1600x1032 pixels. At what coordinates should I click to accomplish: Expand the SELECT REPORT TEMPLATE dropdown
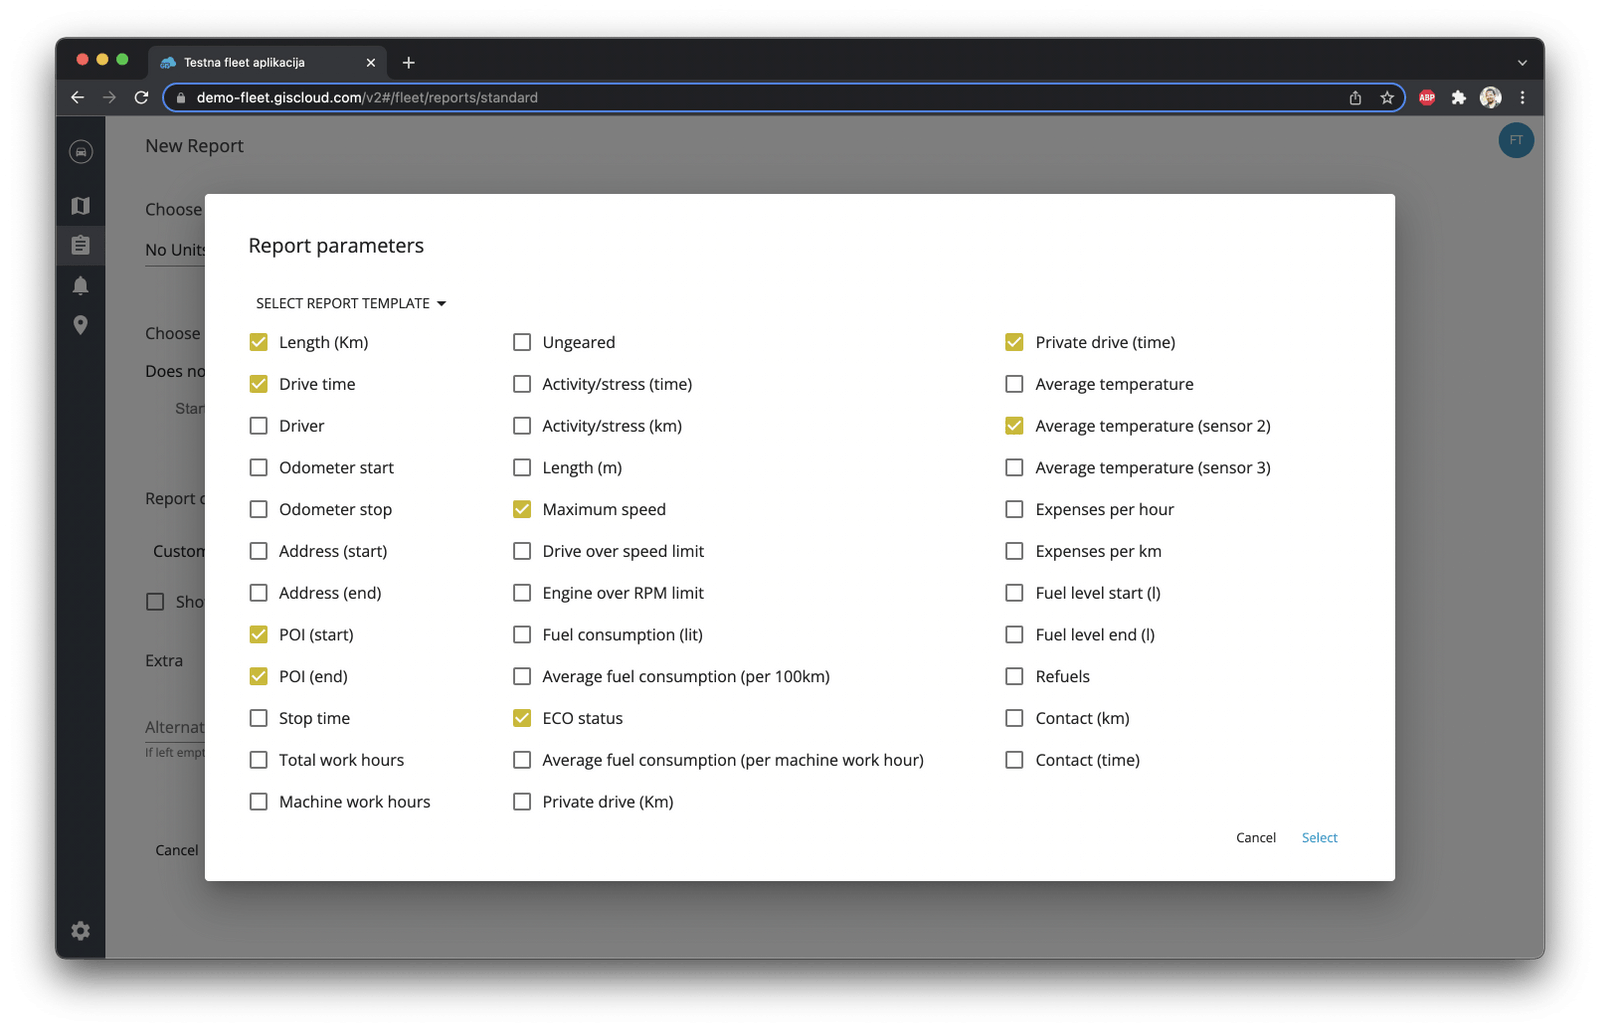pyautogui.click(x=350, y=303)
